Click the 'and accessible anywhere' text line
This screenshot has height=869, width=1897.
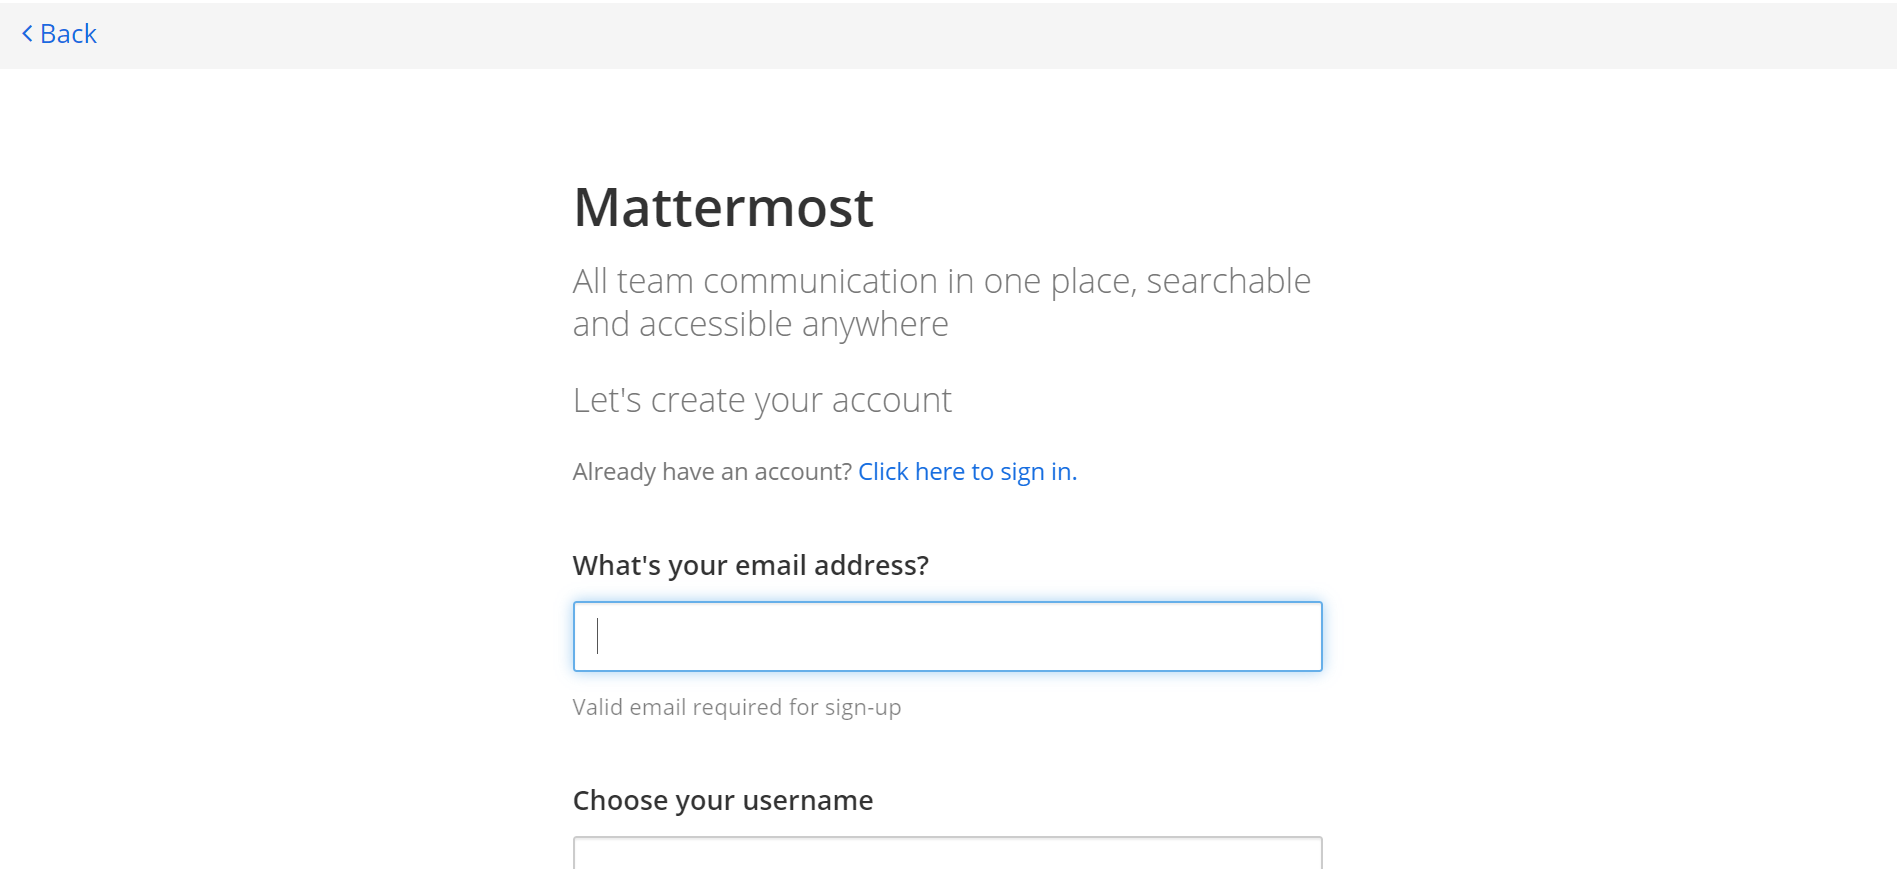tap(760, 325)
